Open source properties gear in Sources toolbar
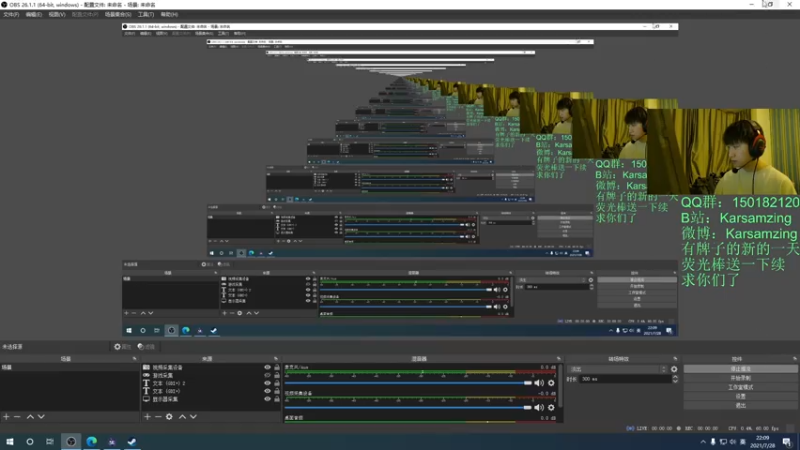Viewport: 800px width, 450px height. pos(169,417)
